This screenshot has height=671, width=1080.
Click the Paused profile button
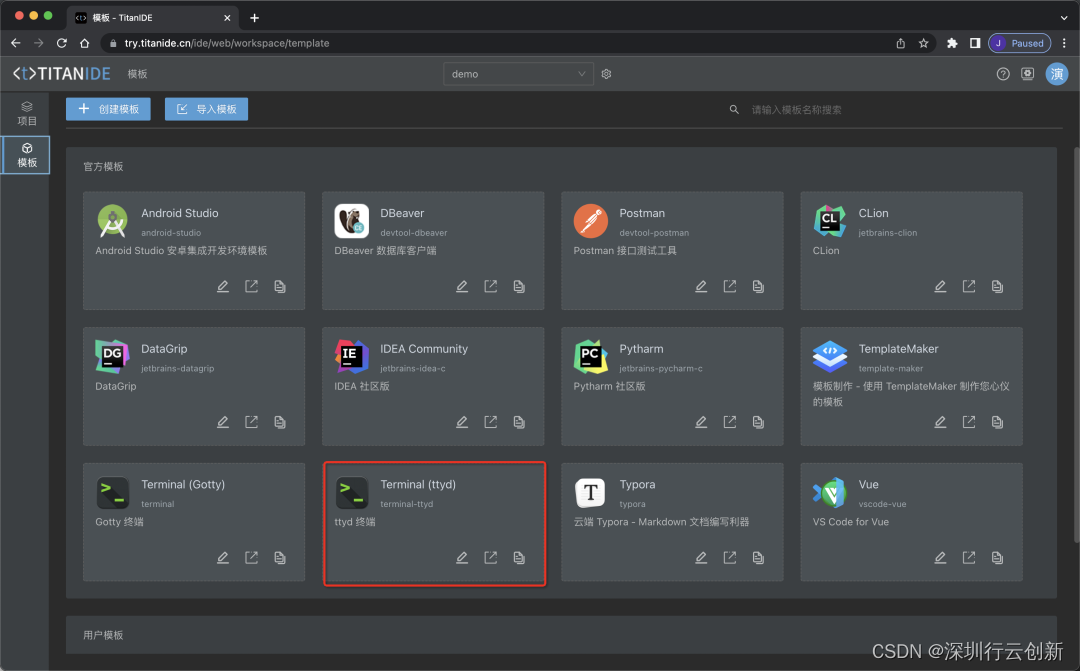pos(1019,43)
